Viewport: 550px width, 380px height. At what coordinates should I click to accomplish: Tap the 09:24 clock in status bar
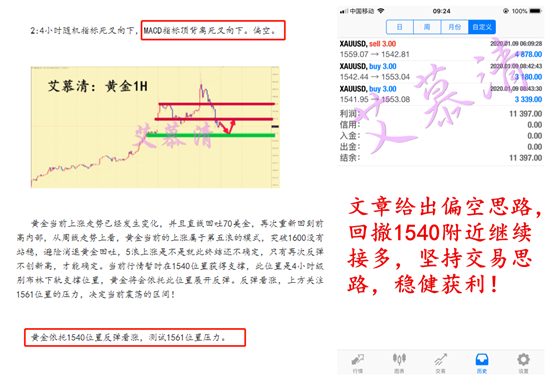point(441,11)
